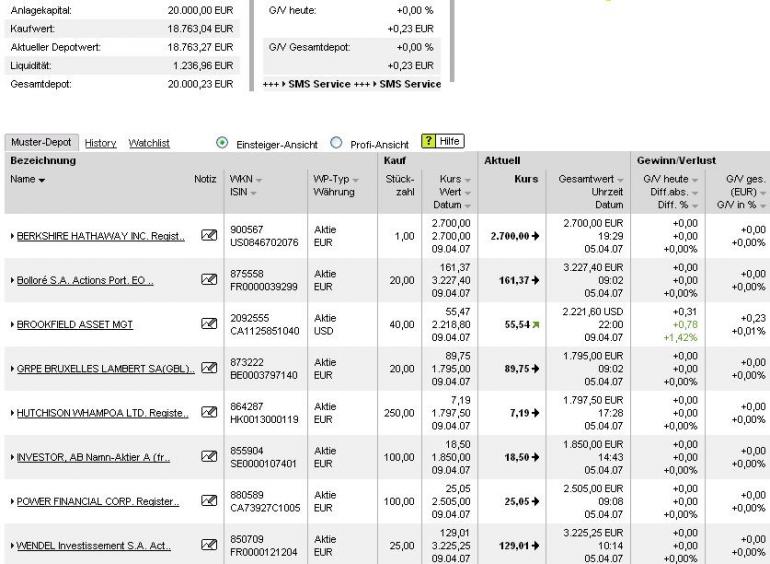Open the BROOKFIELD ASSET MGT link

point(75,324)
